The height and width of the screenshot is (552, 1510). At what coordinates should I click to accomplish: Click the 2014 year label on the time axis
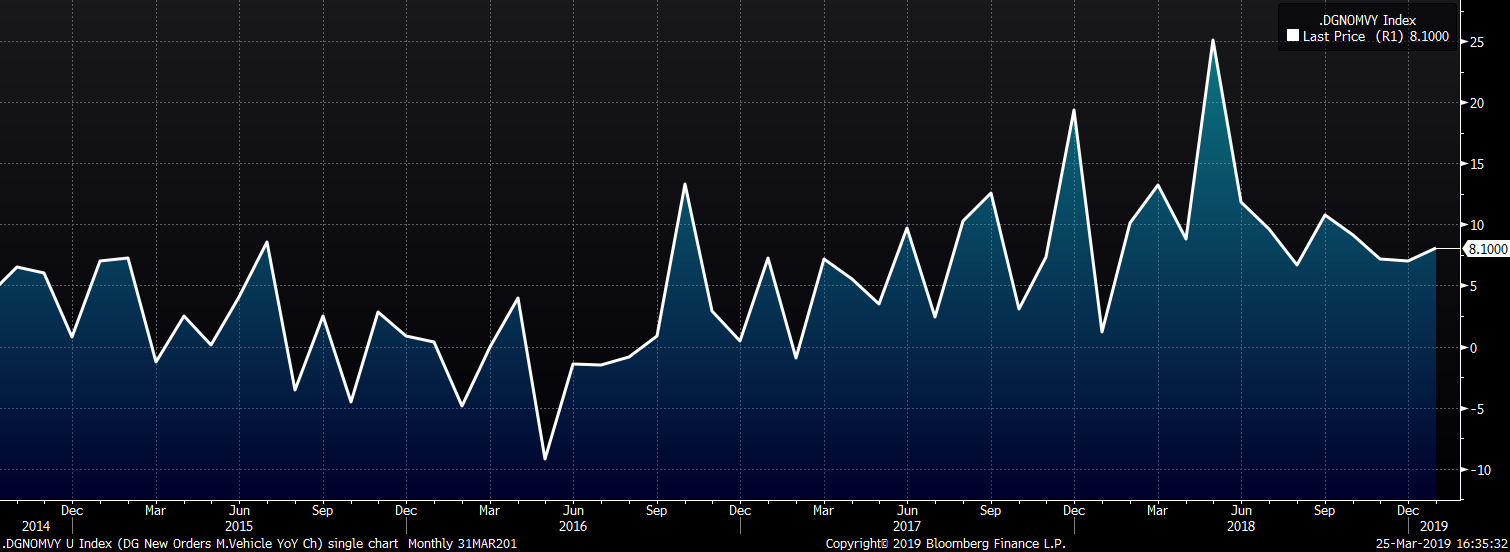pyautogui.click(x=34, y=526)
